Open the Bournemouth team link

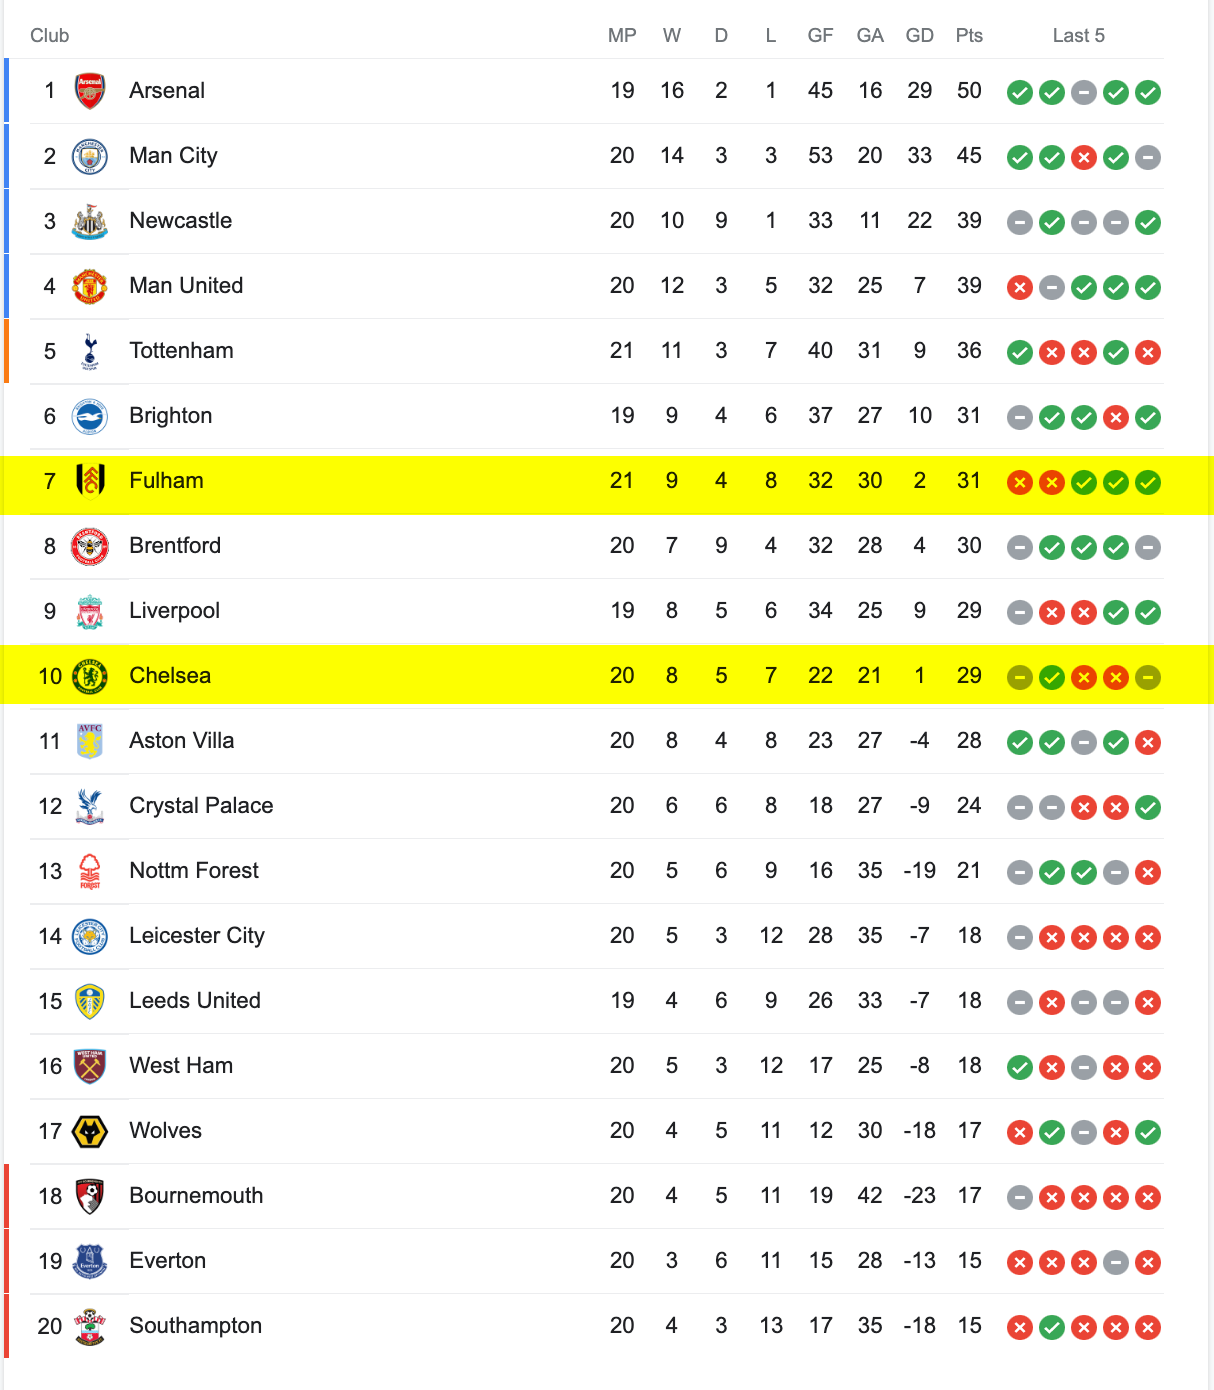click(196, 1196)
